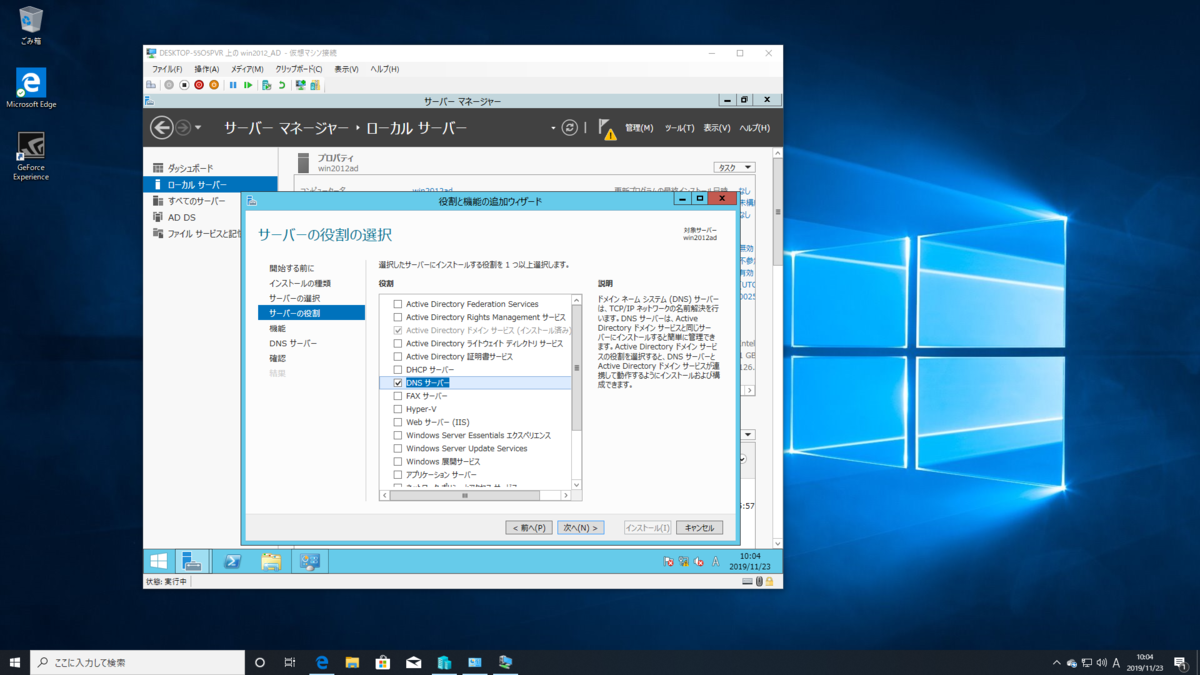This screenshot has height=675, width=1200.
Task: Open Microsoft Store on host taskbar
Action: 382,662
